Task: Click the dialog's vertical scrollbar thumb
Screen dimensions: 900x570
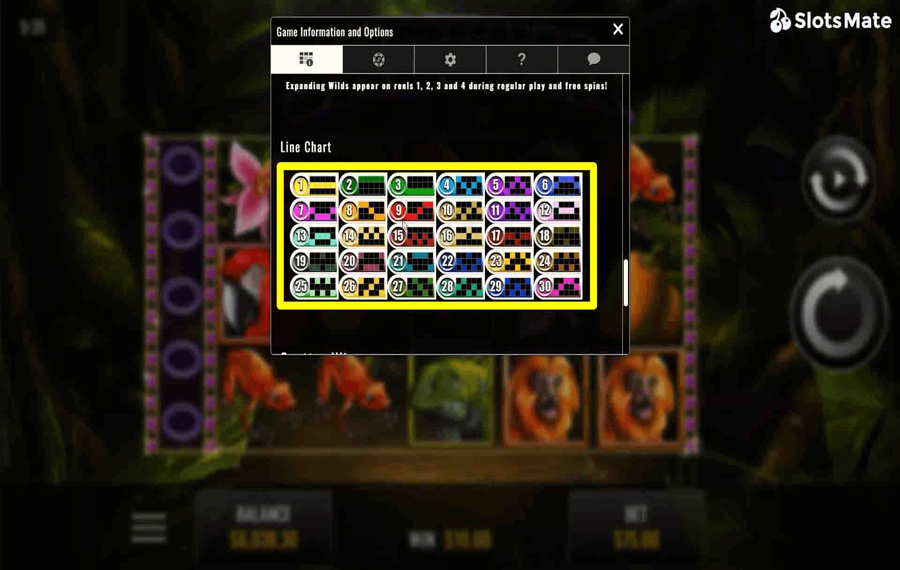Action: click(x=626, y=282)
